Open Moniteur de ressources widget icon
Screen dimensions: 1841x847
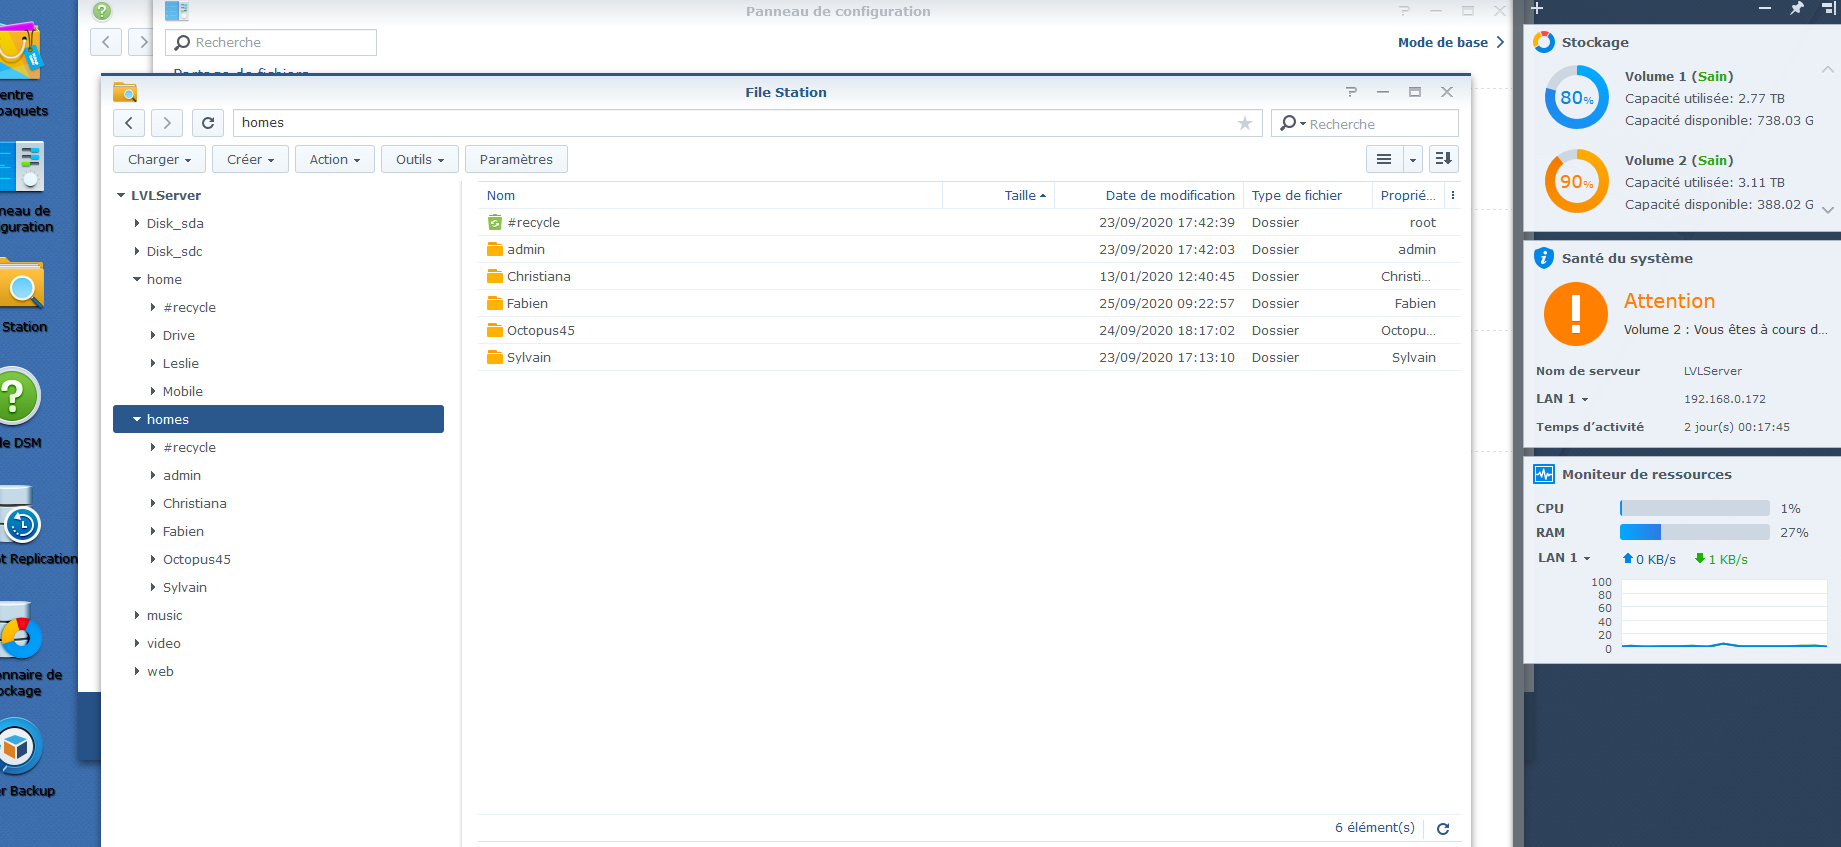point(1544,474)
